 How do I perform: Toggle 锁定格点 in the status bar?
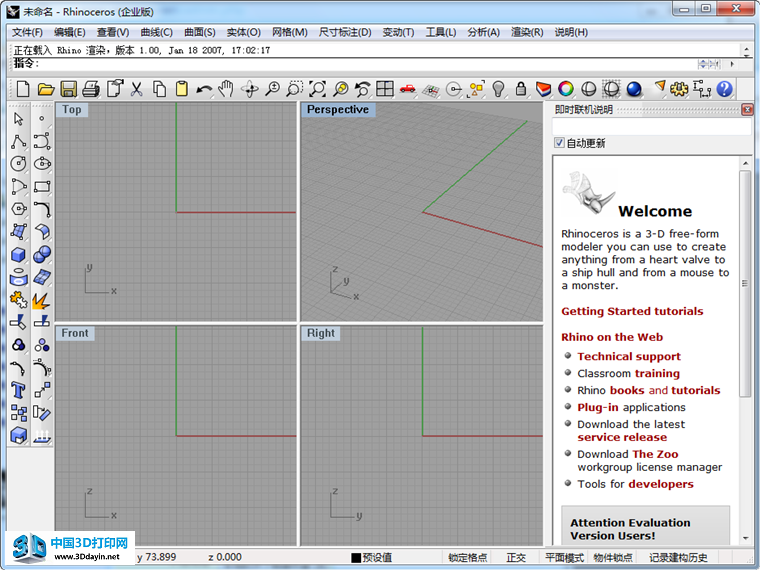point(467,557)
